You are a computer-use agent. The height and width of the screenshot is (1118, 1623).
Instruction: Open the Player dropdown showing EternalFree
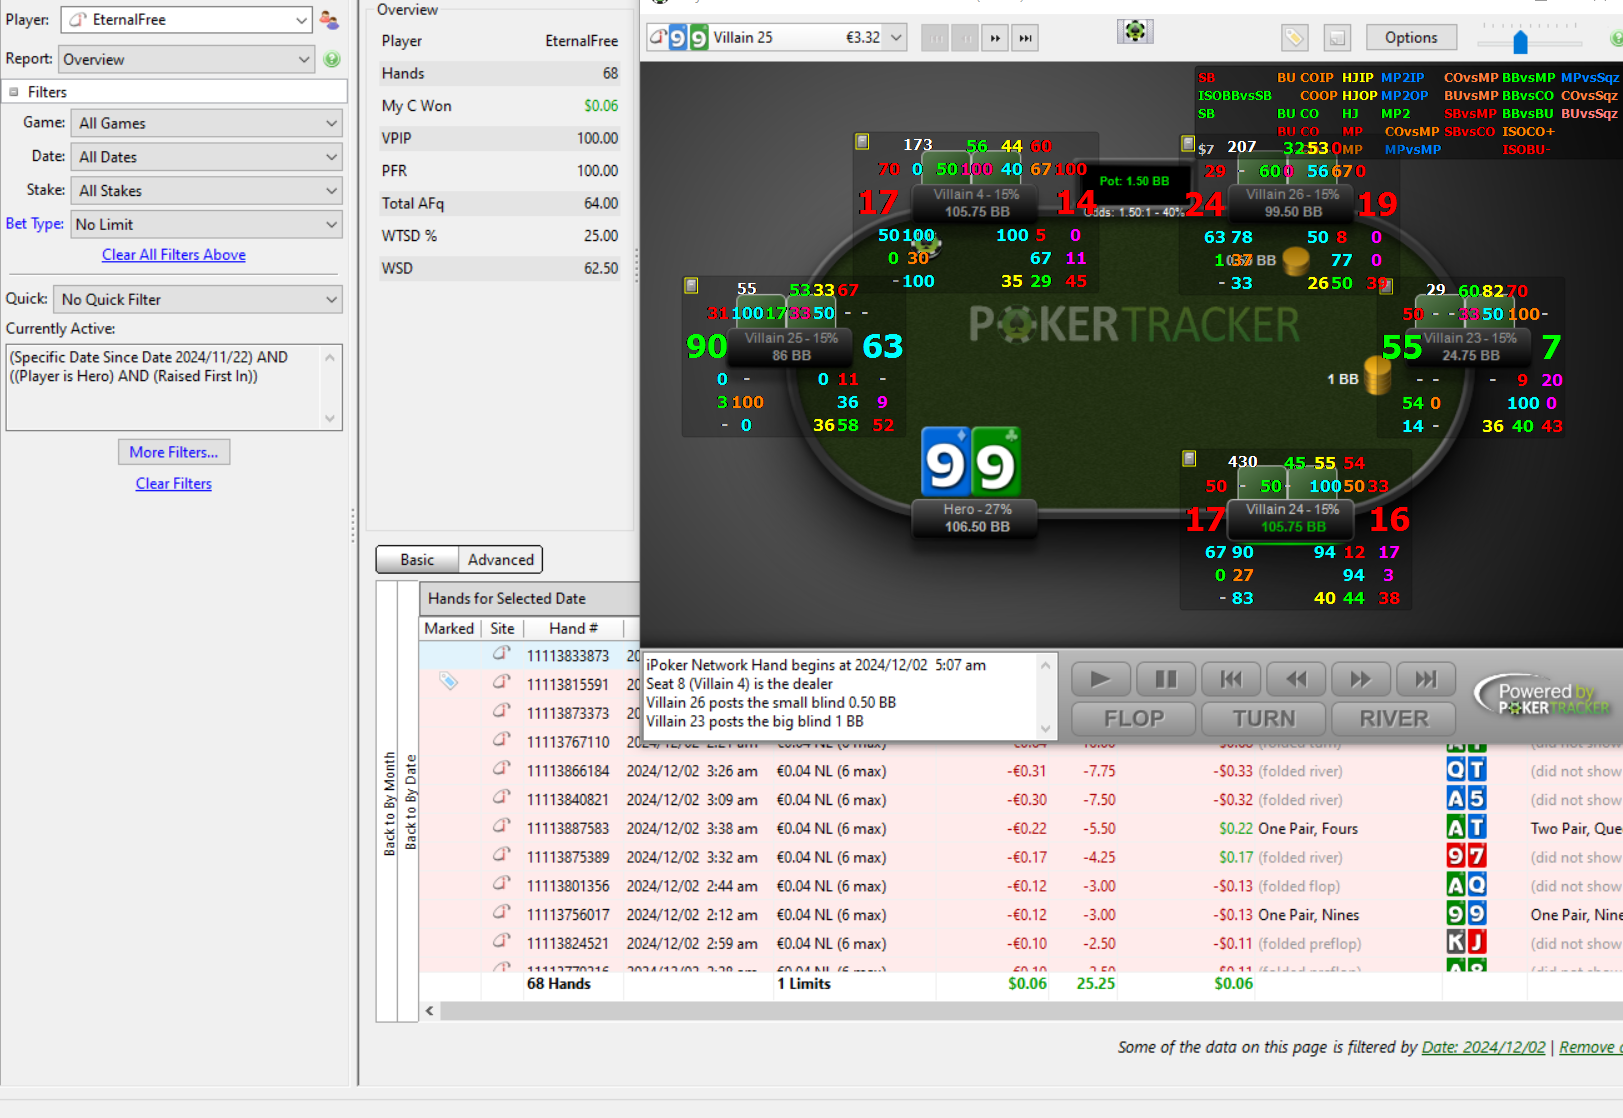pyautogui.click(x=187, y=20)
